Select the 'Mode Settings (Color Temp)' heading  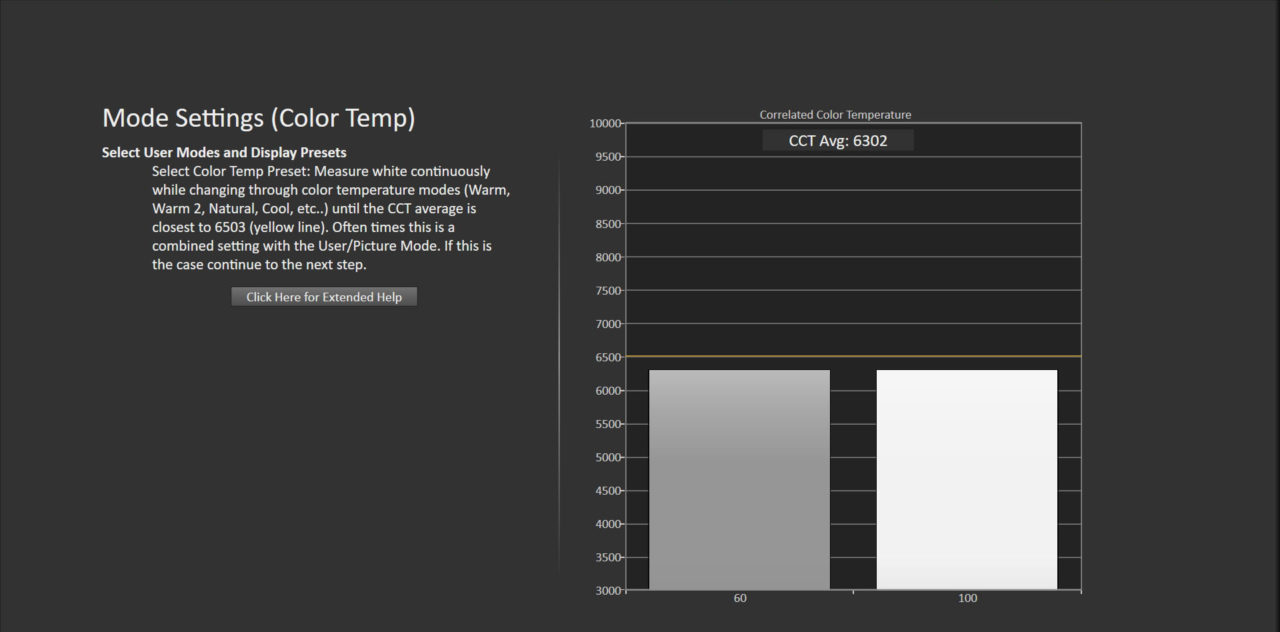pos(258,118)
